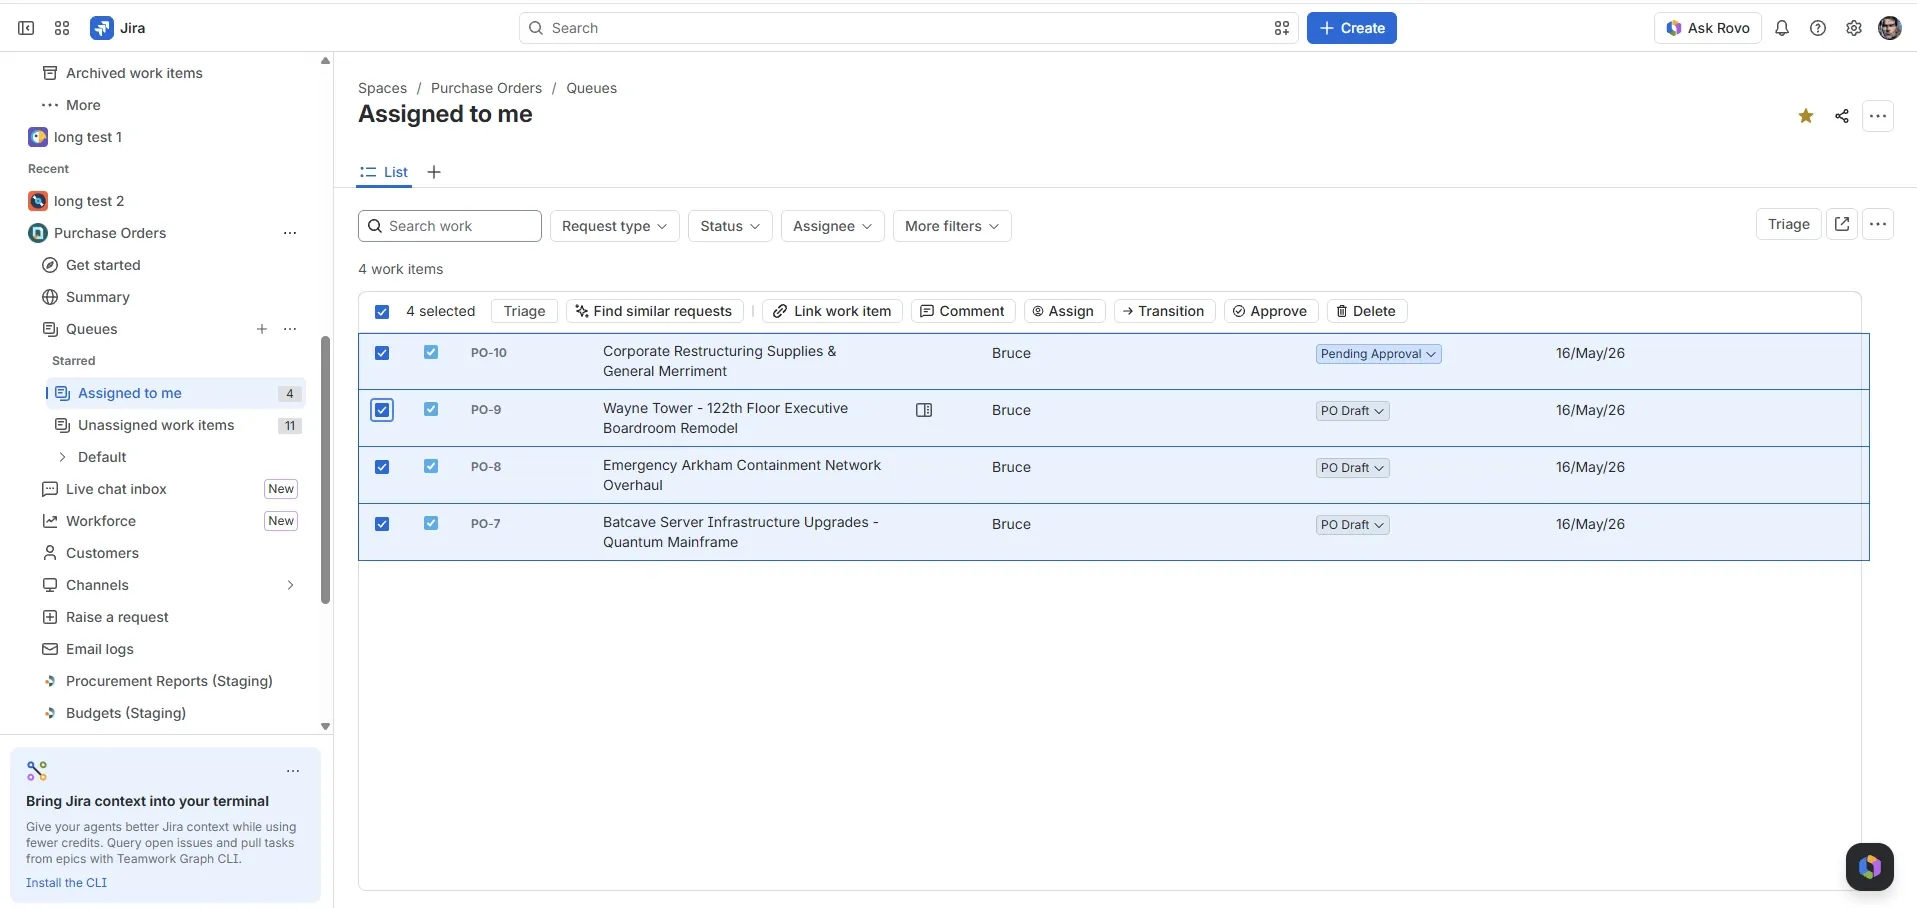Open list options ellipsis beside Triage
1917x908 pixels.
[1878, 224]
